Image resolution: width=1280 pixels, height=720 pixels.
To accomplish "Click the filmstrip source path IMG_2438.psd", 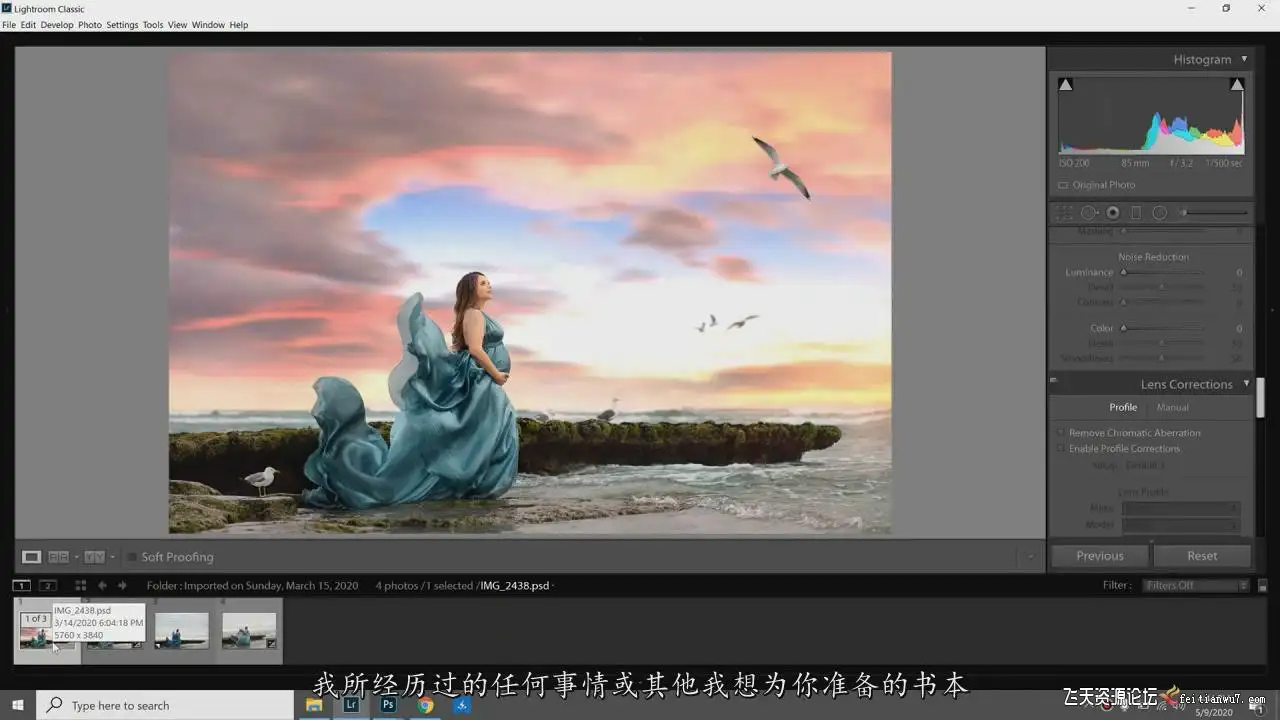I will pyautogui.click(x=516, y=585).
